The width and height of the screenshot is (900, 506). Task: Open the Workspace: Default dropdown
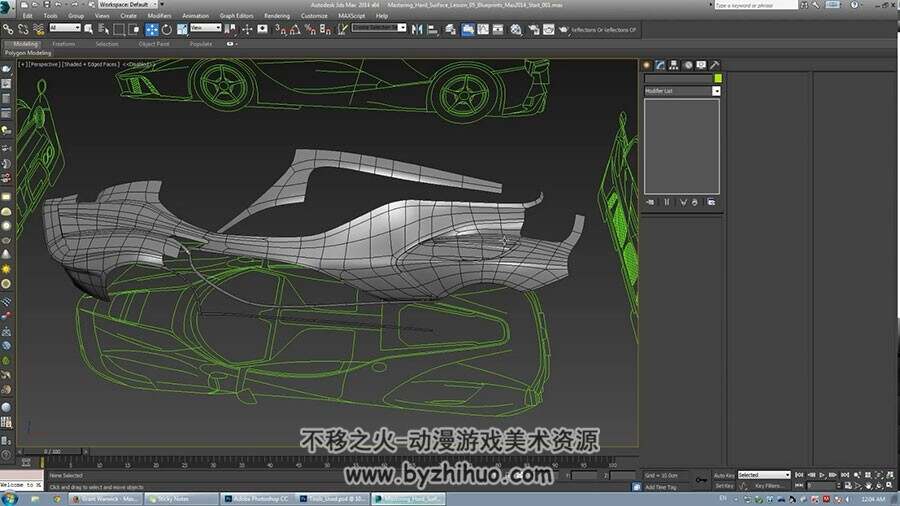coord(127,4)
